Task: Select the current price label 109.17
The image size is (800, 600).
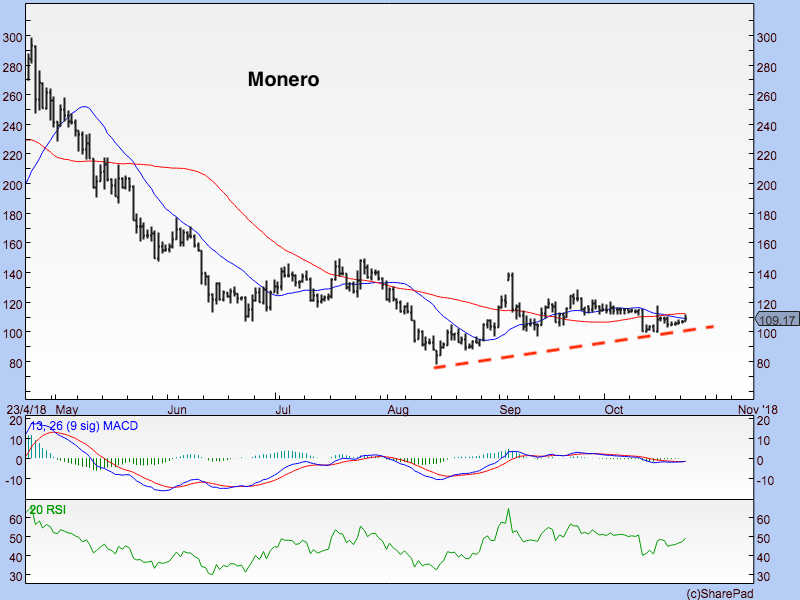Action: 777,320
